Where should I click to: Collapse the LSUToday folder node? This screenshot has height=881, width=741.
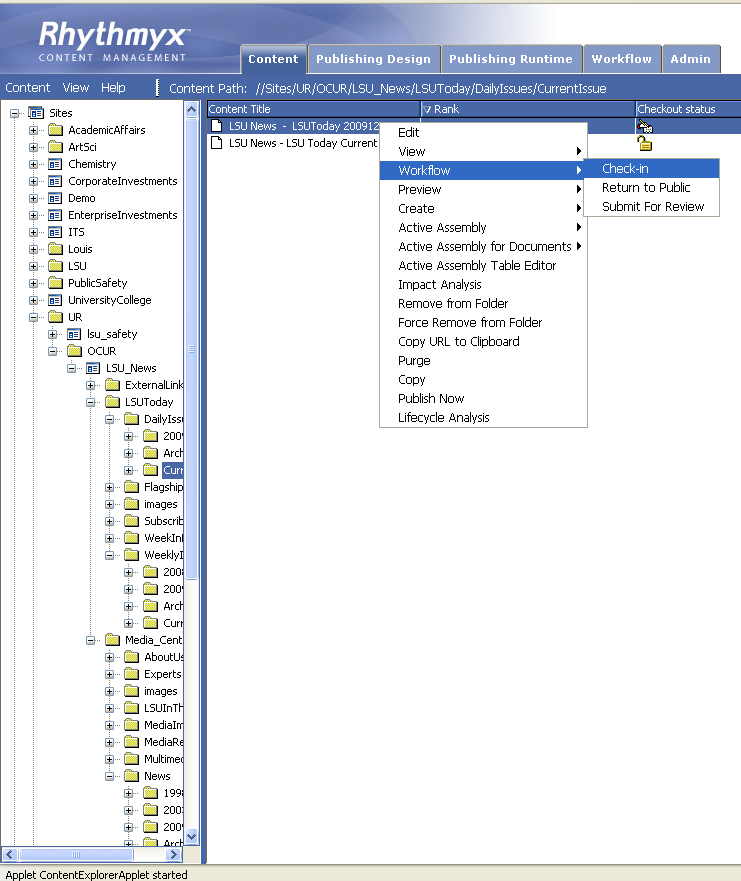[90, 402]
